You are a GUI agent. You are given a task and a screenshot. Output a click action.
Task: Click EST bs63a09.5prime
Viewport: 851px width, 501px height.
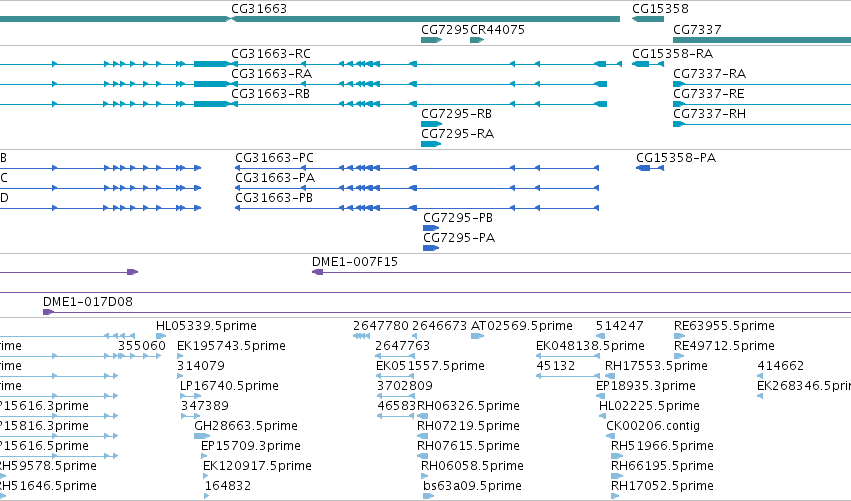pos(472,486)
